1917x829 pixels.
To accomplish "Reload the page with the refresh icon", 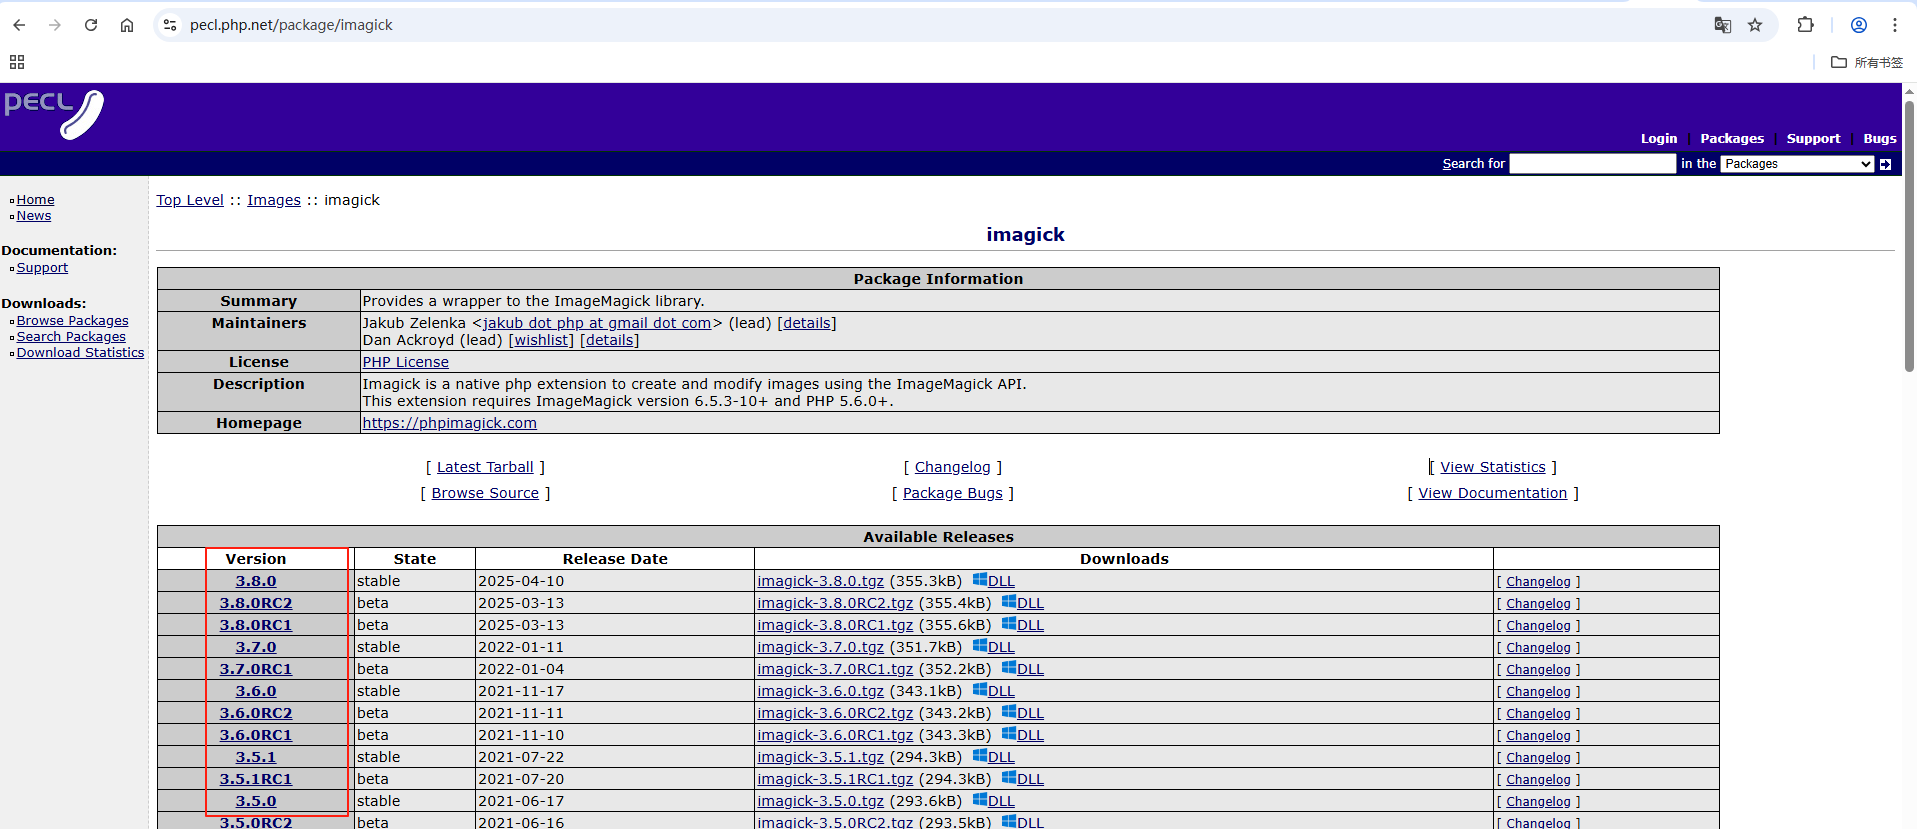I will click(x=91, y=25).
